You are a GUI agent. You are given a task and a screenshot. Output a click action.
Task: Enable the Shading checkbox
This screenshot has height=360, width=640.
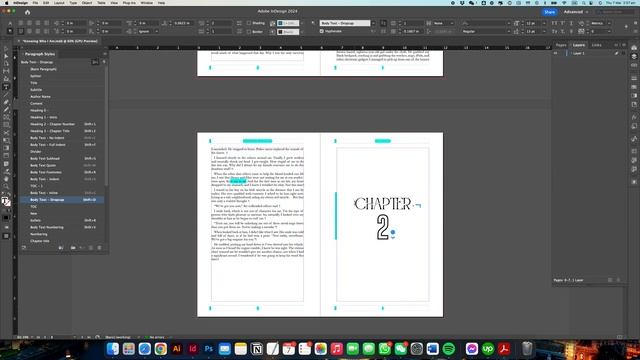249,23
